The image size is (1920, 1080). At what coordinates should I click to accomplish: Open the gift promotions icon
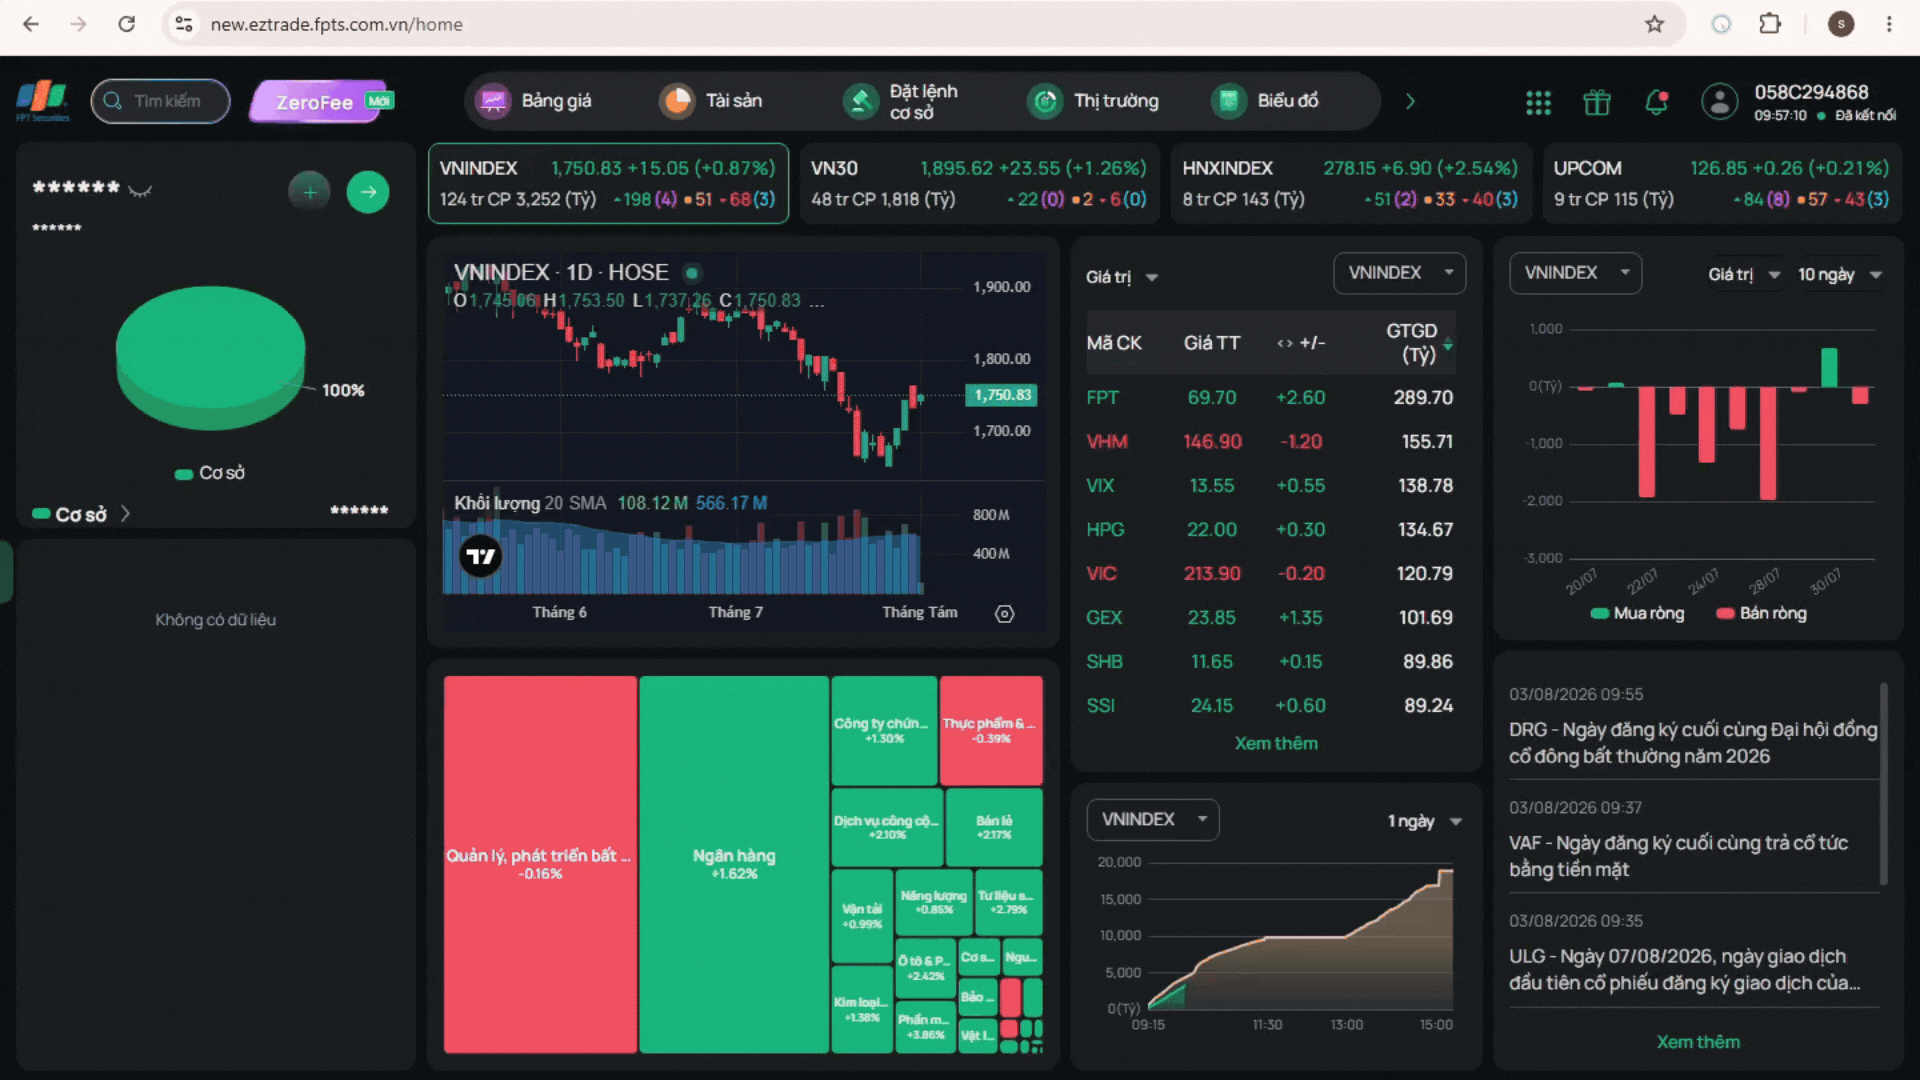[x=1597, y=102]
